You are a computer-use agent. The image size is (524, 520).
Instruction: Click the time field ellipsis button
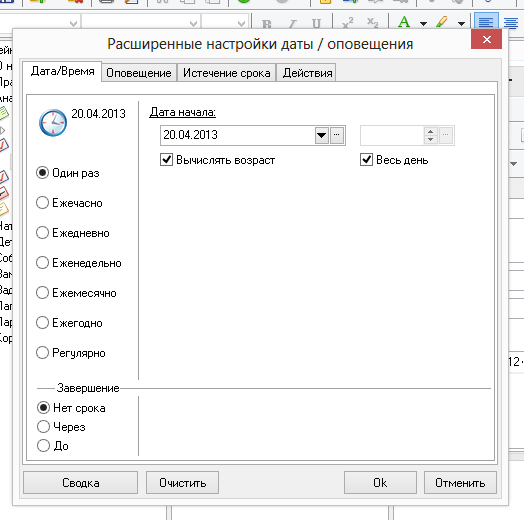(x=446, y=135)
